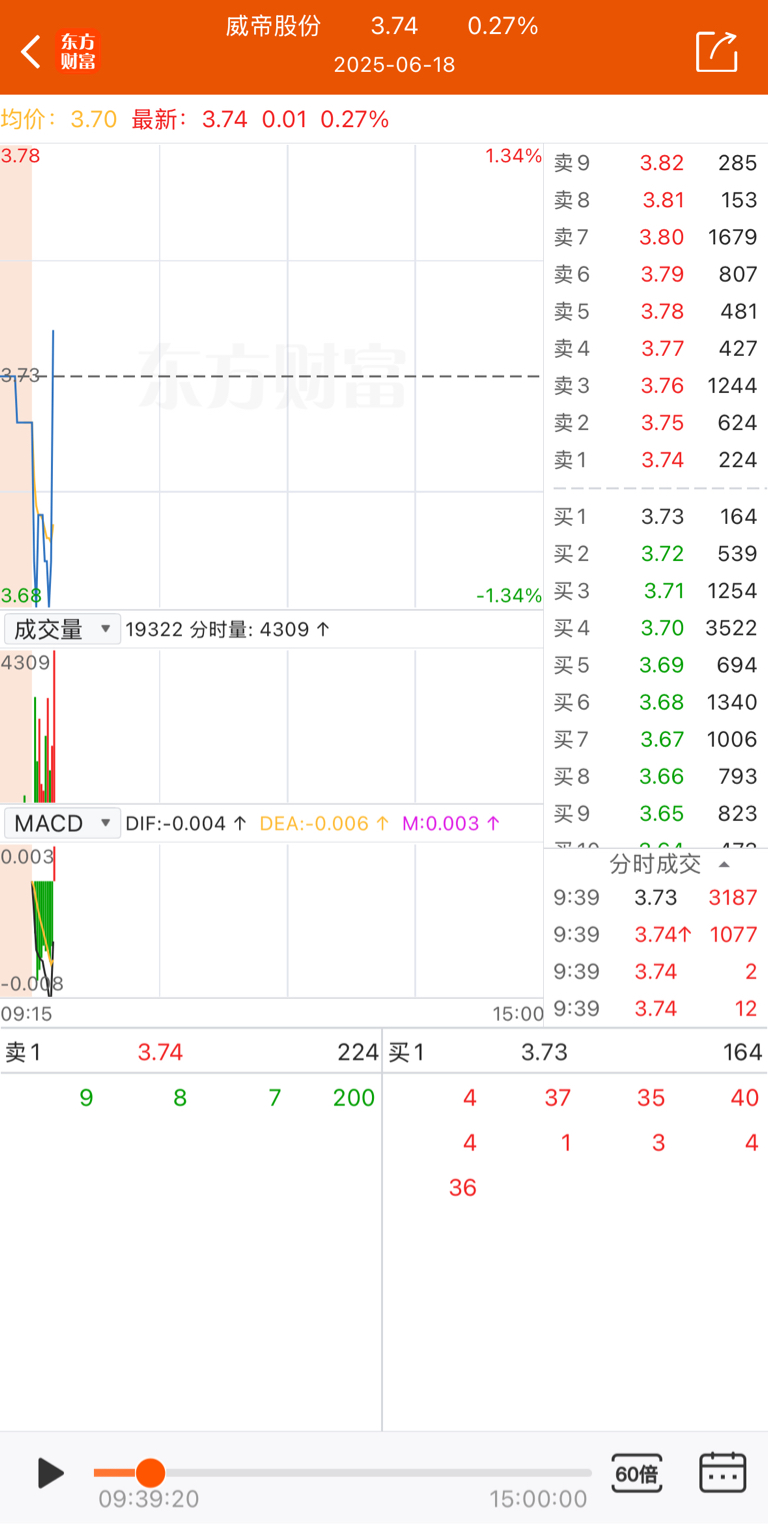
Task: Tap the 2025-06-18 date in header
Action: [394, 65]
